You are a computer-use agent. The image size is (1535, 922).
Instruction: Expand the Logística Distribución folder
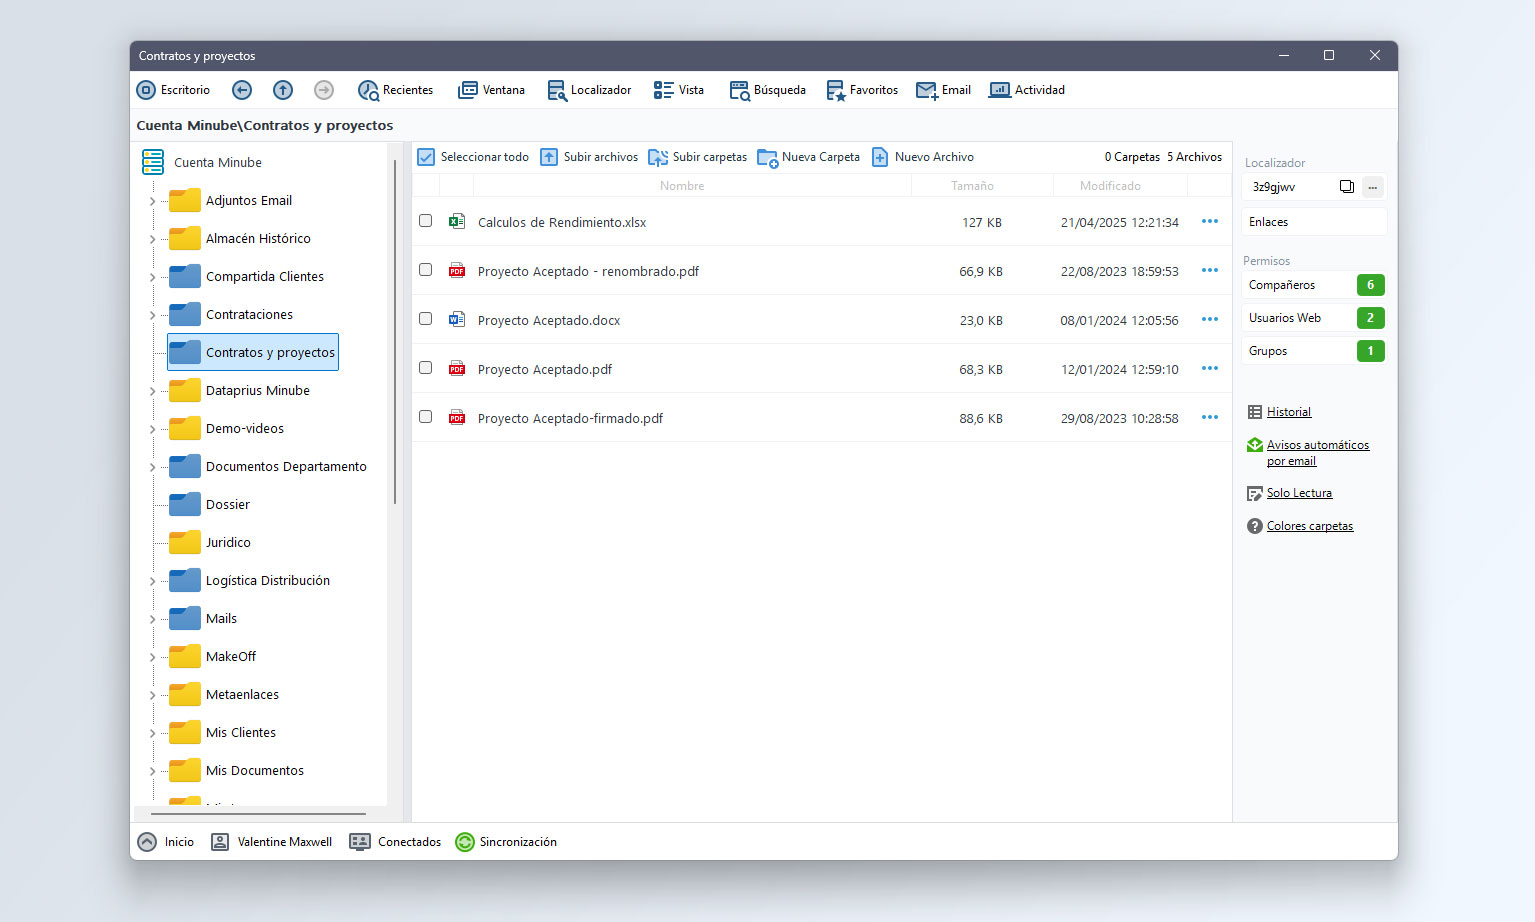(x=152, y=581)
